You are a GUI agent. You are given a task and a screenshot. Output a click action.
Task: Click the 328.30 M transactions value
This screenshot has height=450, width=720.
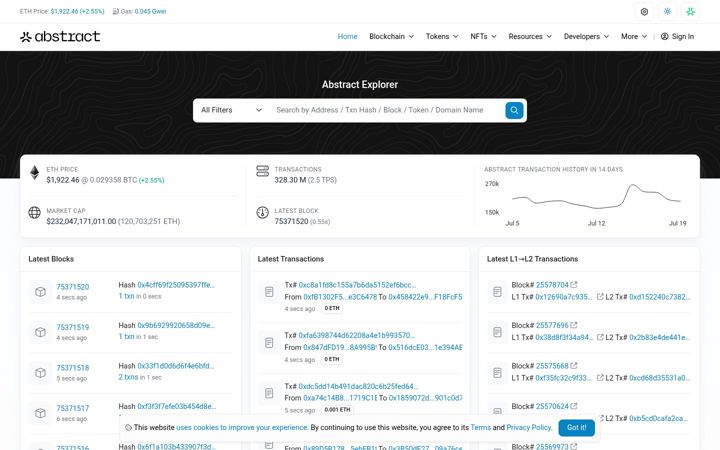click(290, 180)
